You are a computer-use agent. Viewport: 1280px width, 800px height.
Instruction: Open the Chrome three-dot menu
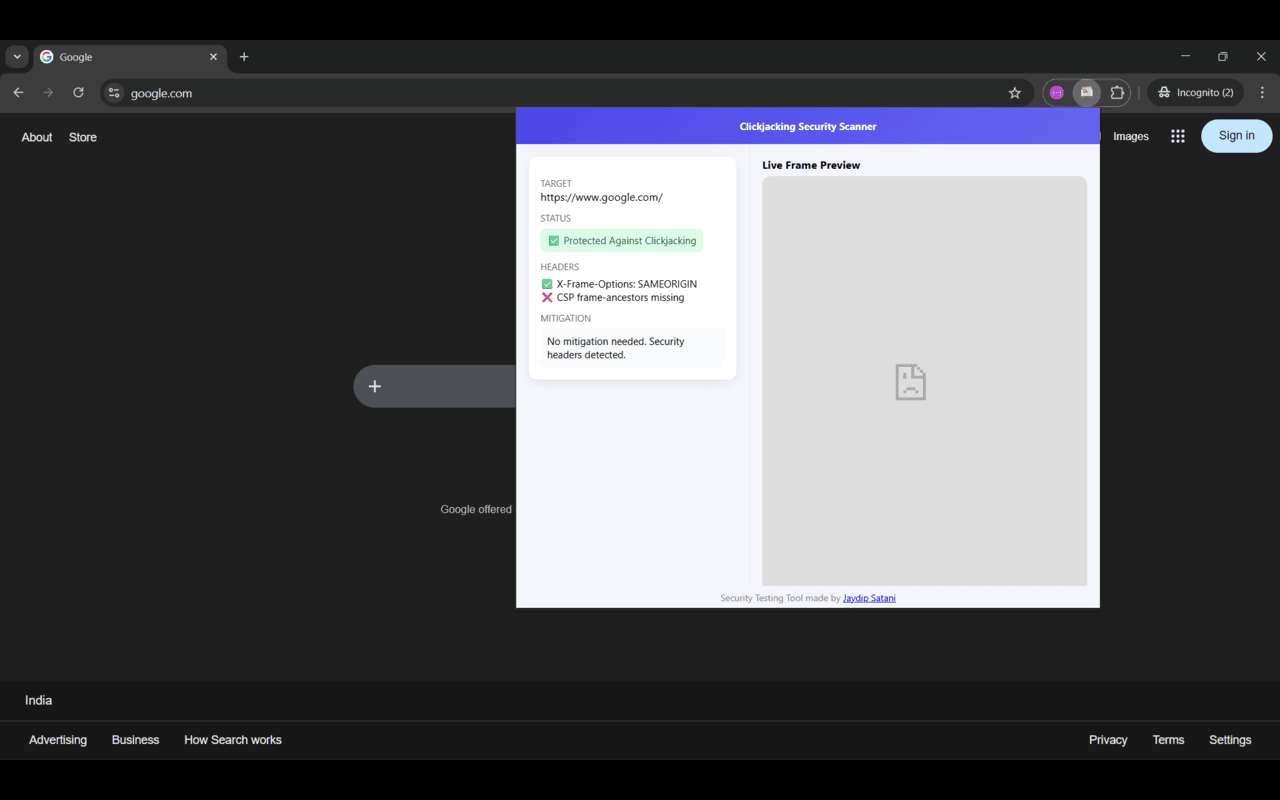coord(1262,93)
